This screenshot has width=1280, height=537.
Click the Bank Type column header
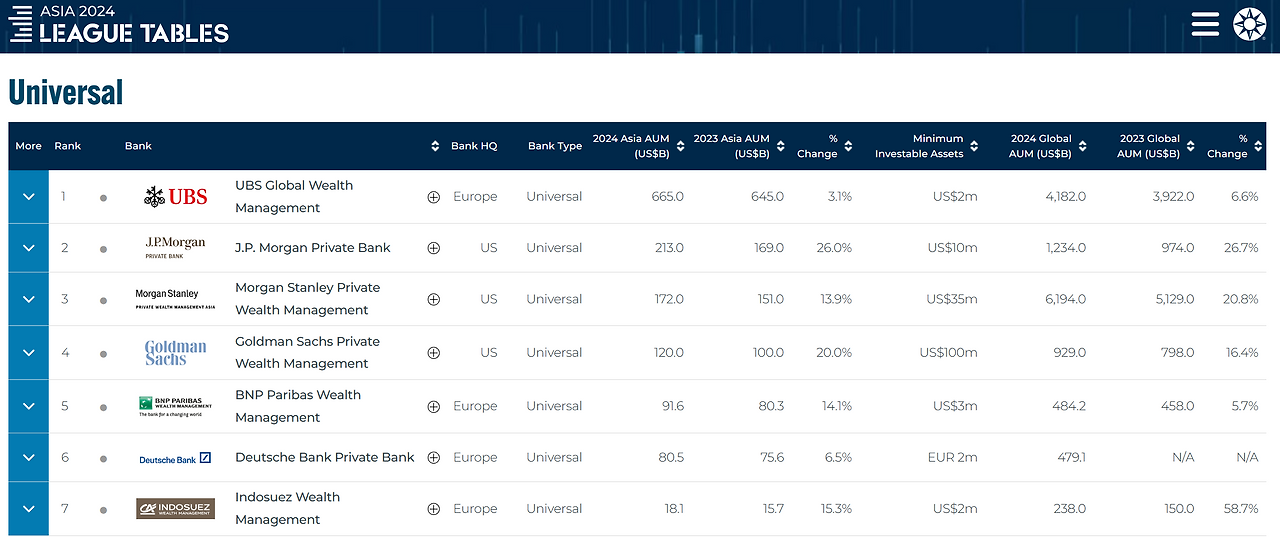[555, 146]
